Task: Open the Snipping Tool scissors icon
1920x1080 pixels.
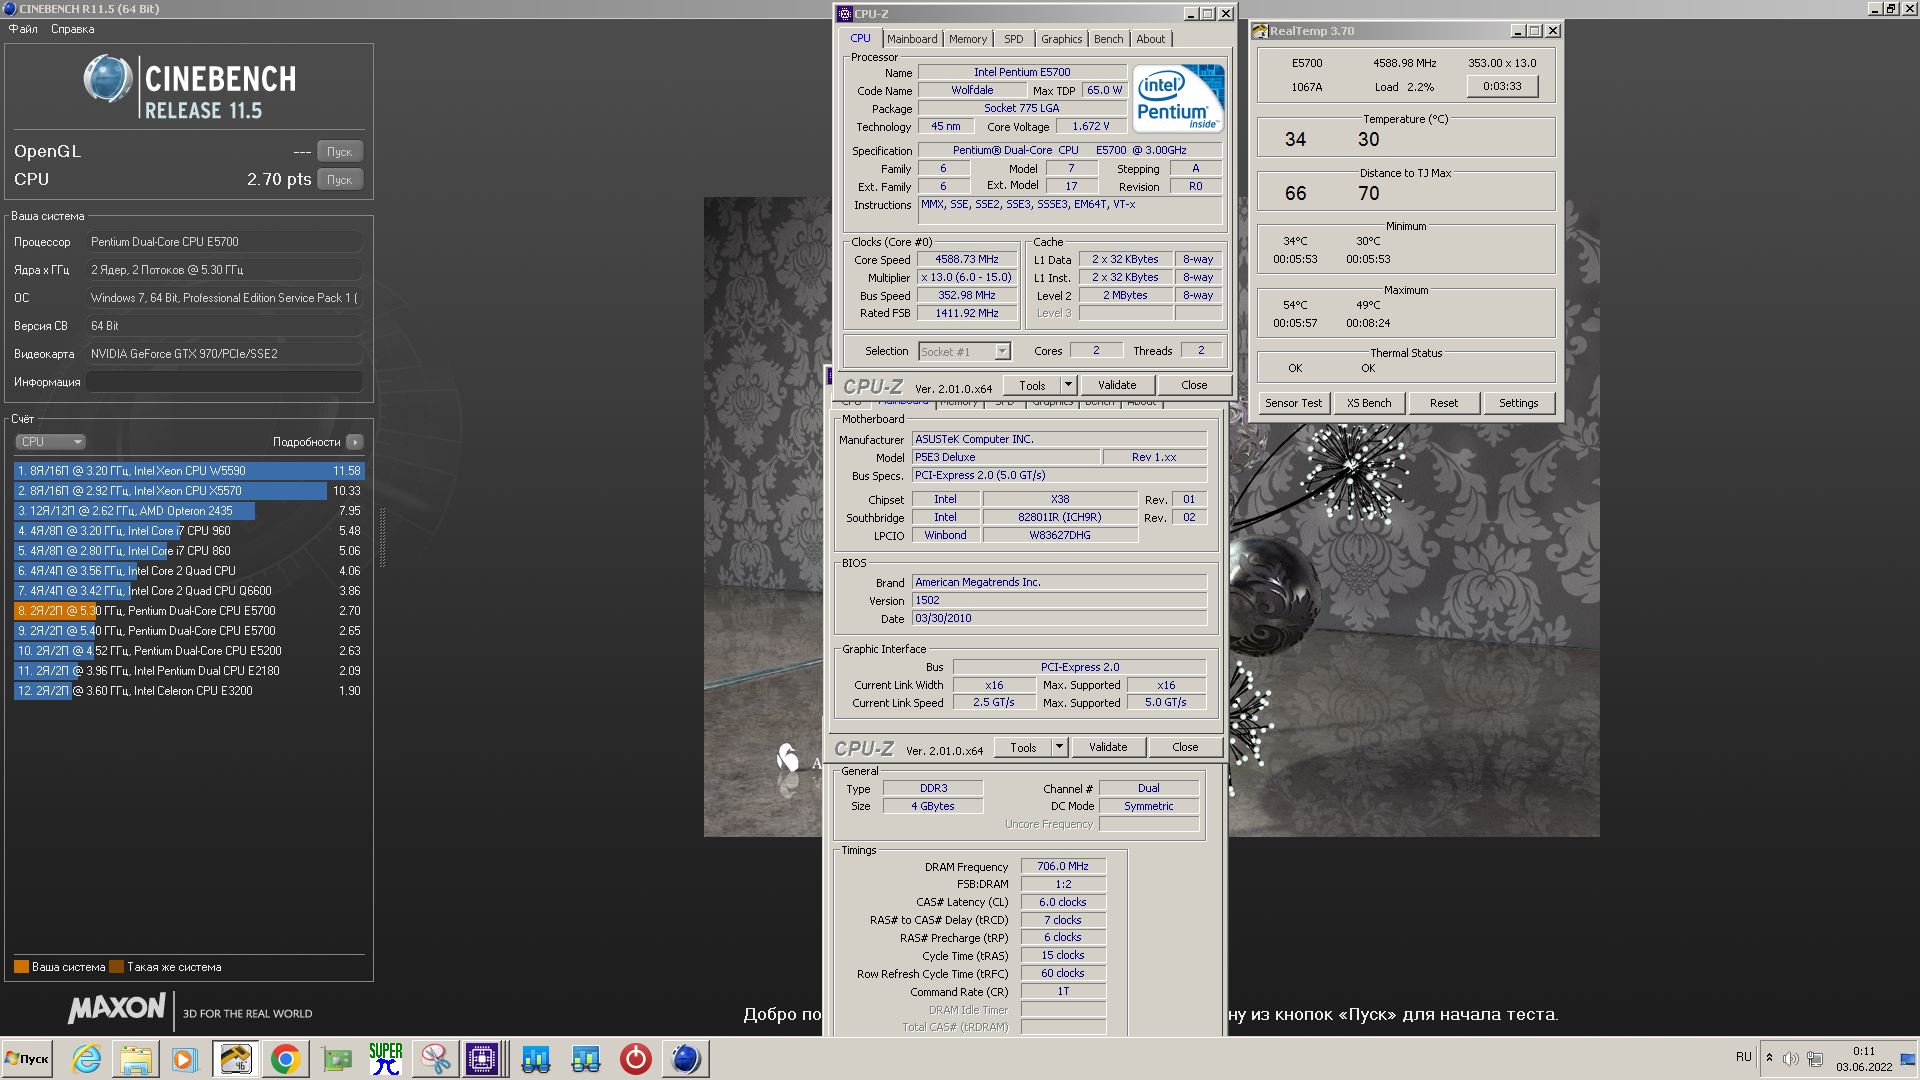Action: [x=435, y=1059]
